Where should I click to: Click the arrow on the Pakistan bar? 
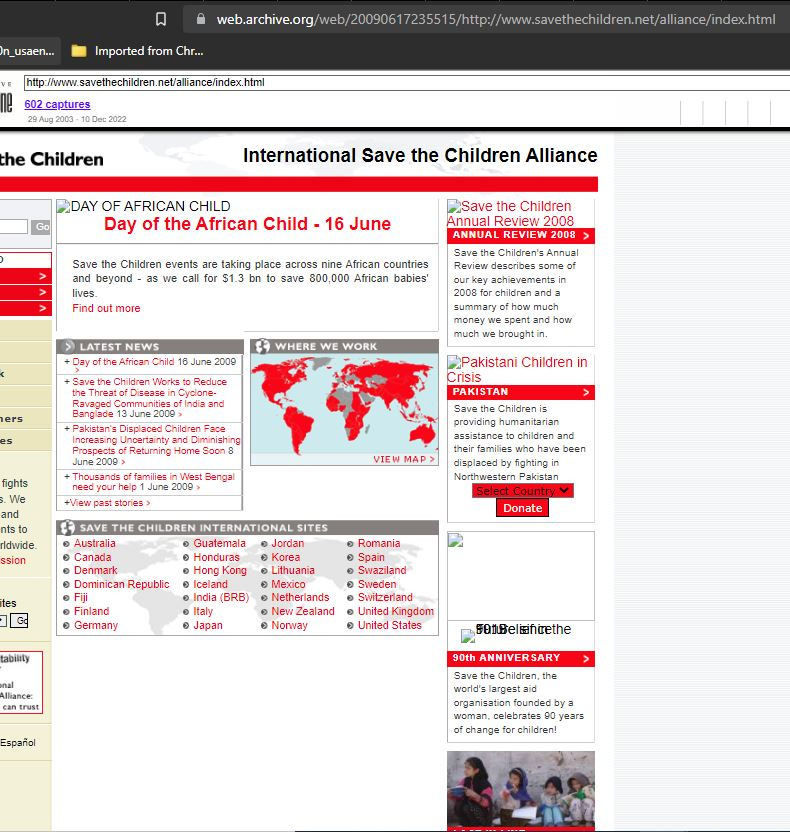586,392
